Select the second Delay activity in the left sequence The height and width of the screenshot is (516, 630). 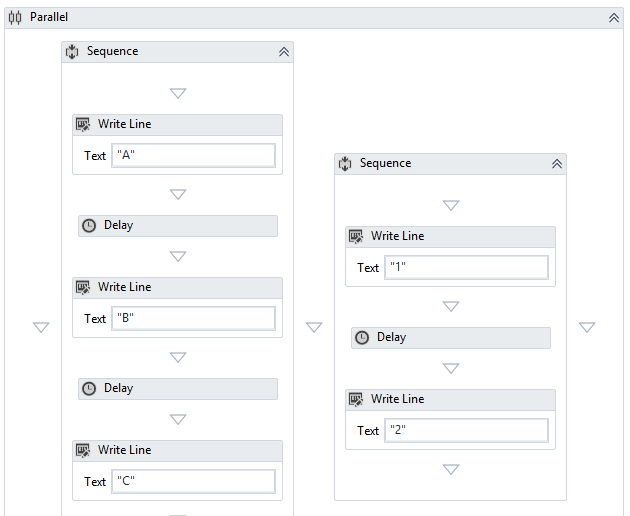click(x=178, y=388)
